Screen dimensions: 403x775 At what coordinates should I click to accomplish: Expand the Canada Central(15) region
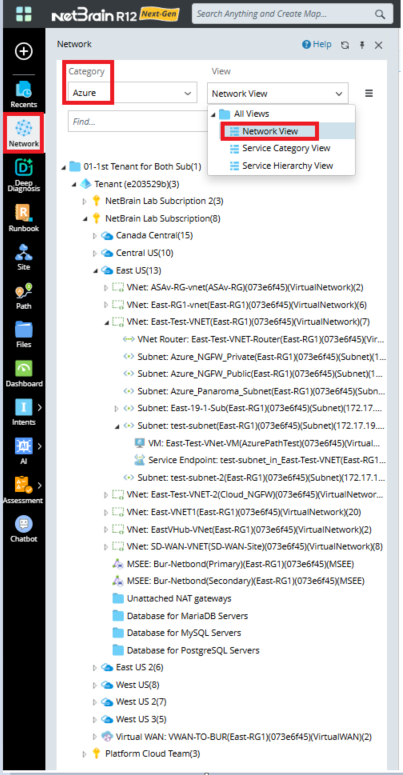(95, 236)
